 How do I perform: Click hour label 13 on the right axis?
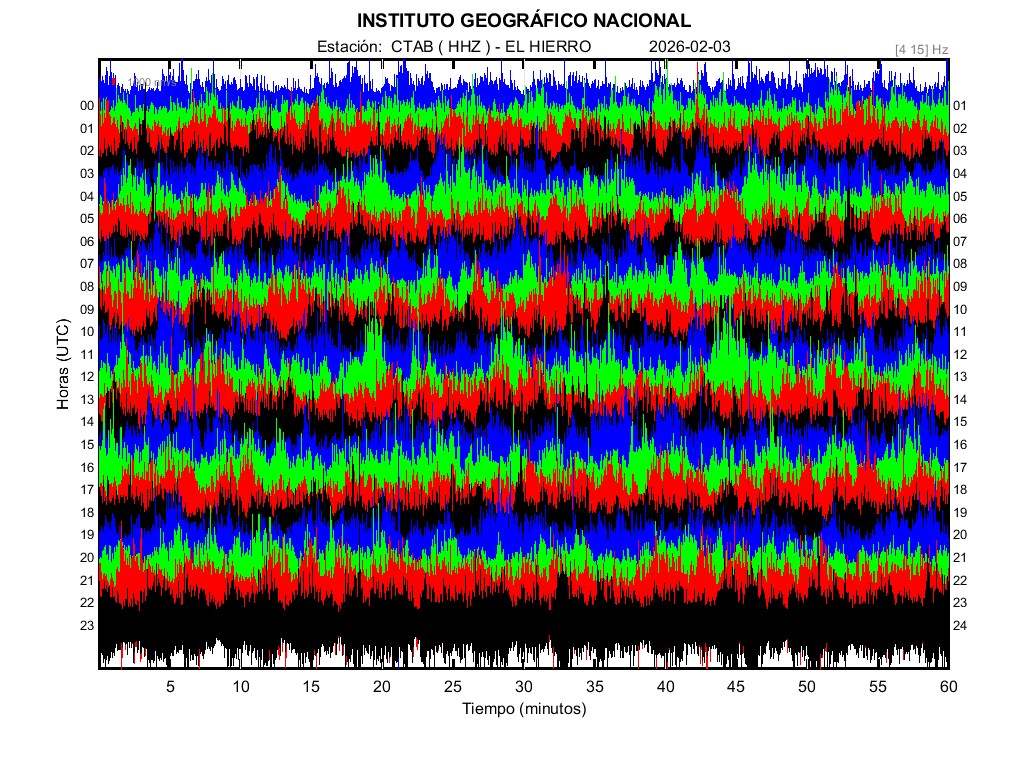tap(960, 377)
